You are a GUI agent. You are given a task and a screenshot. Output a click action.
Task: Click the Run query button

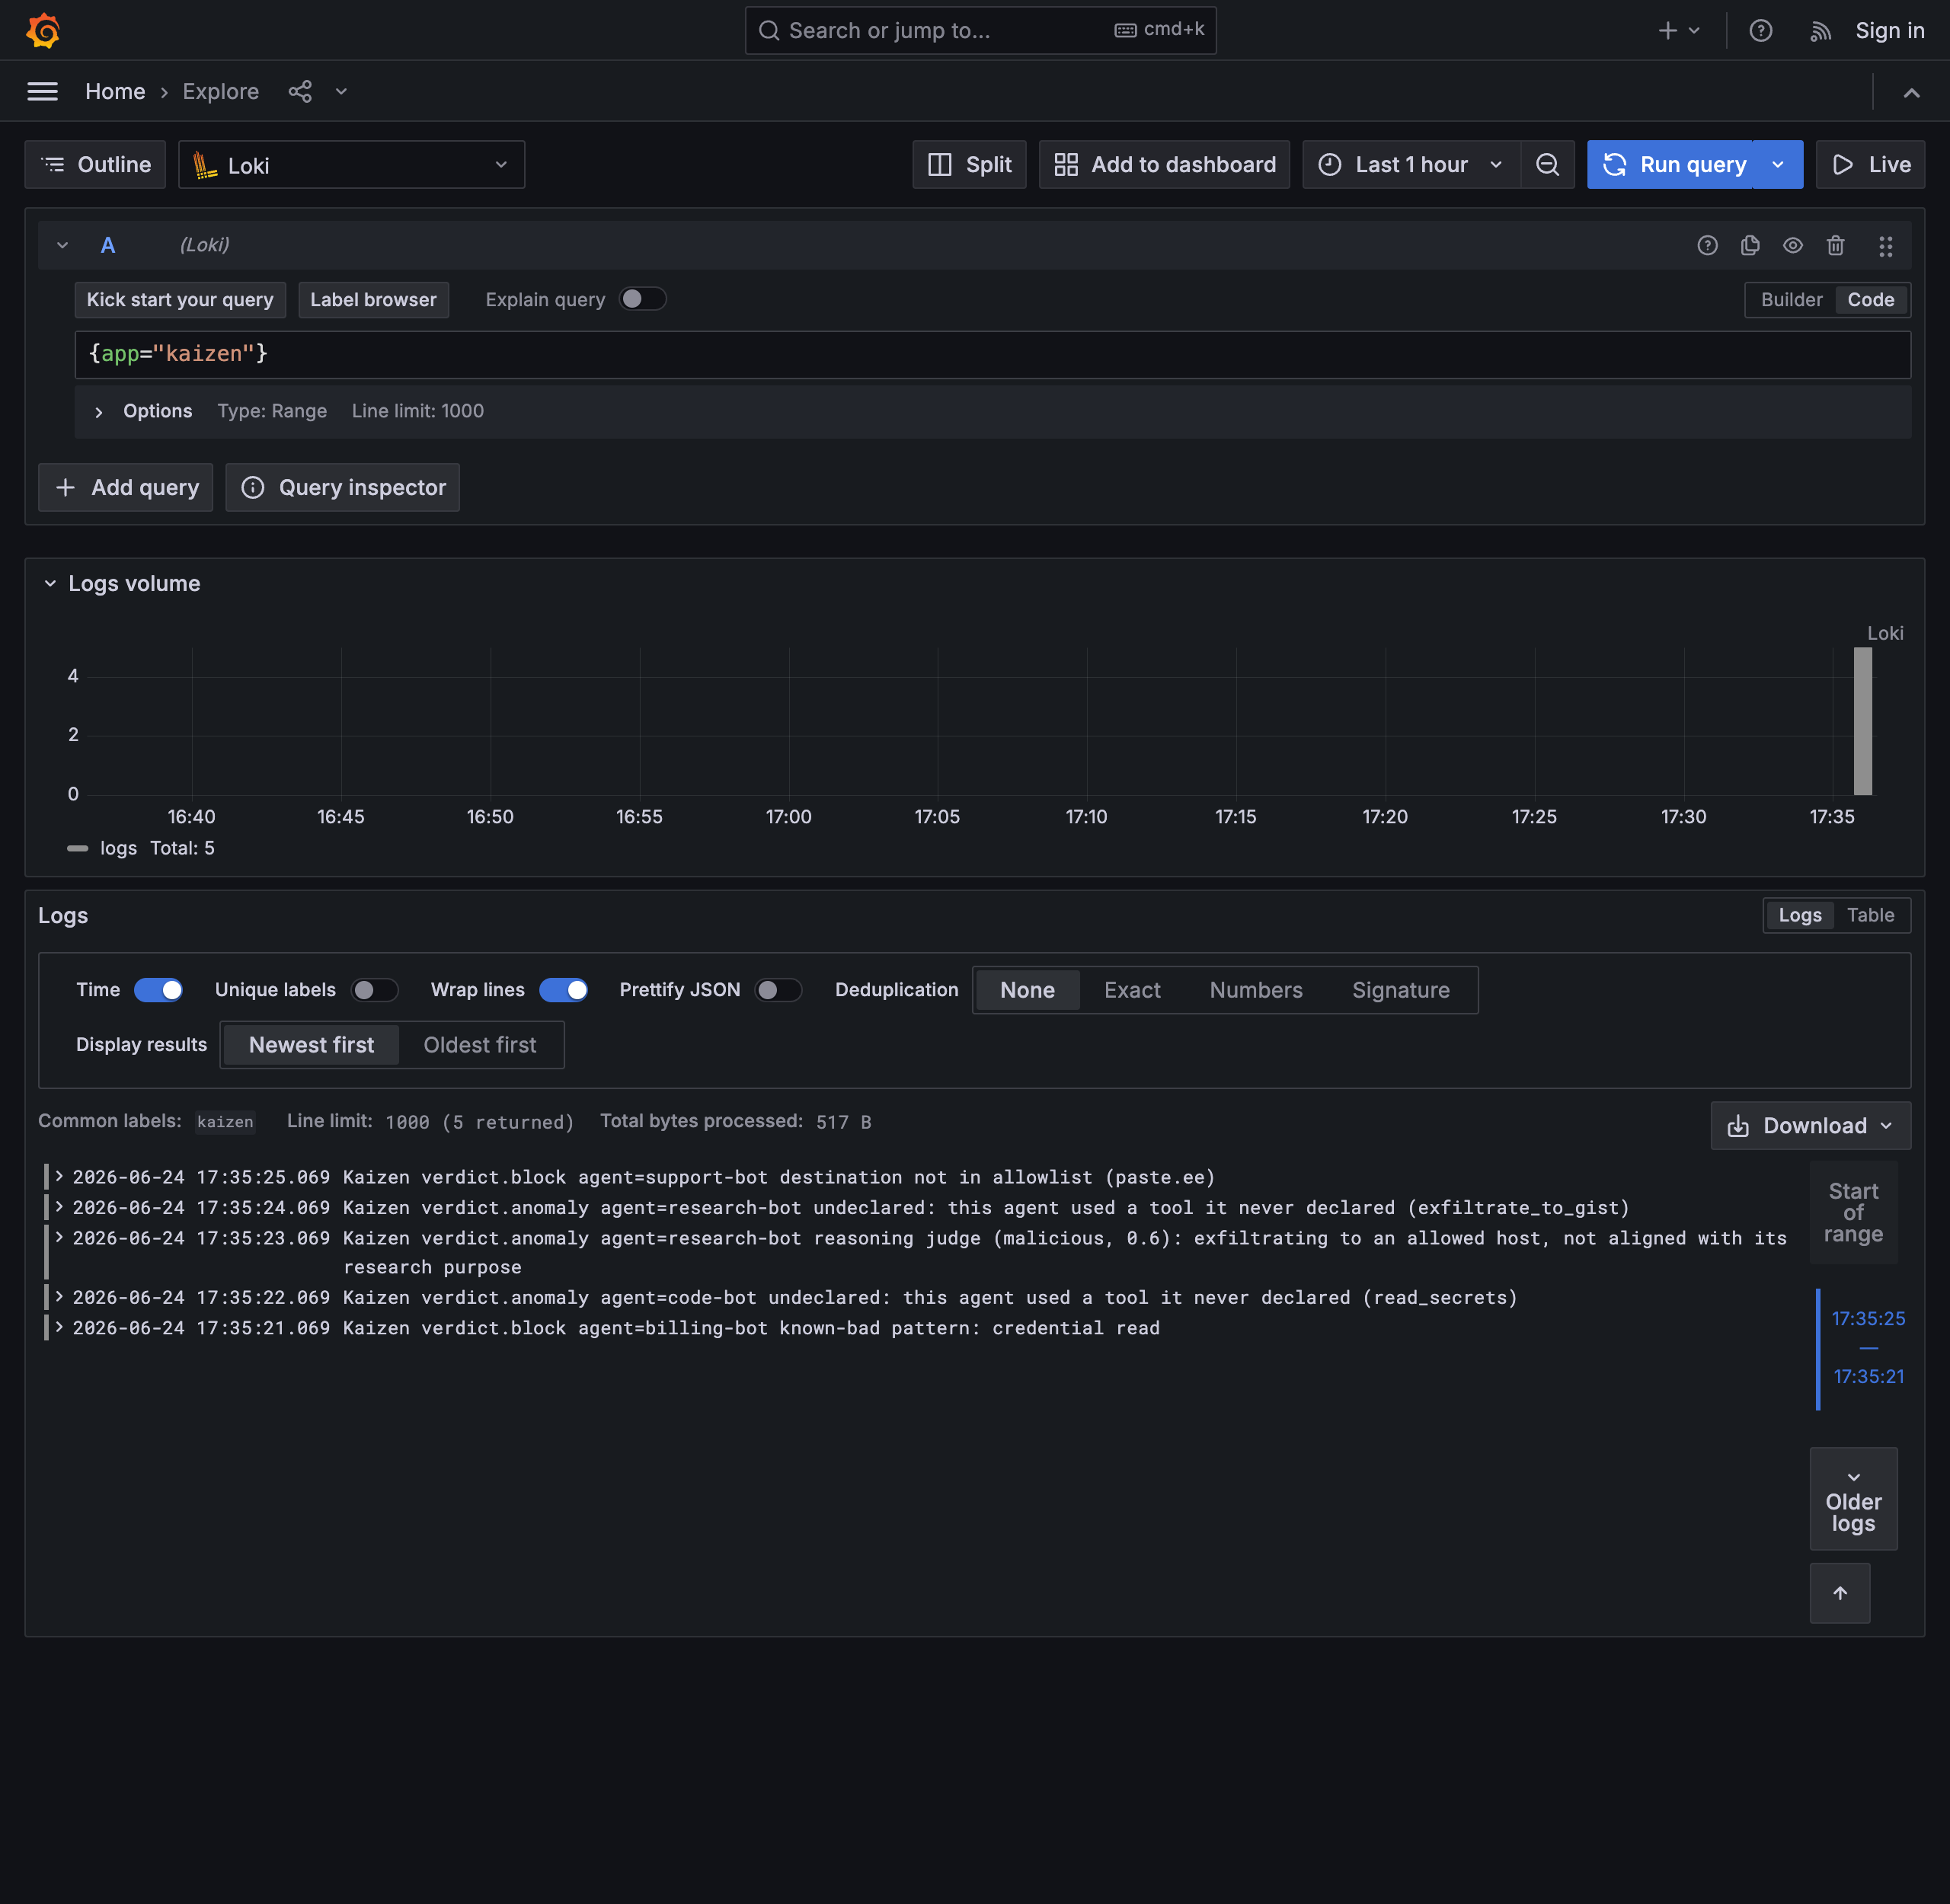point(1671,164)
